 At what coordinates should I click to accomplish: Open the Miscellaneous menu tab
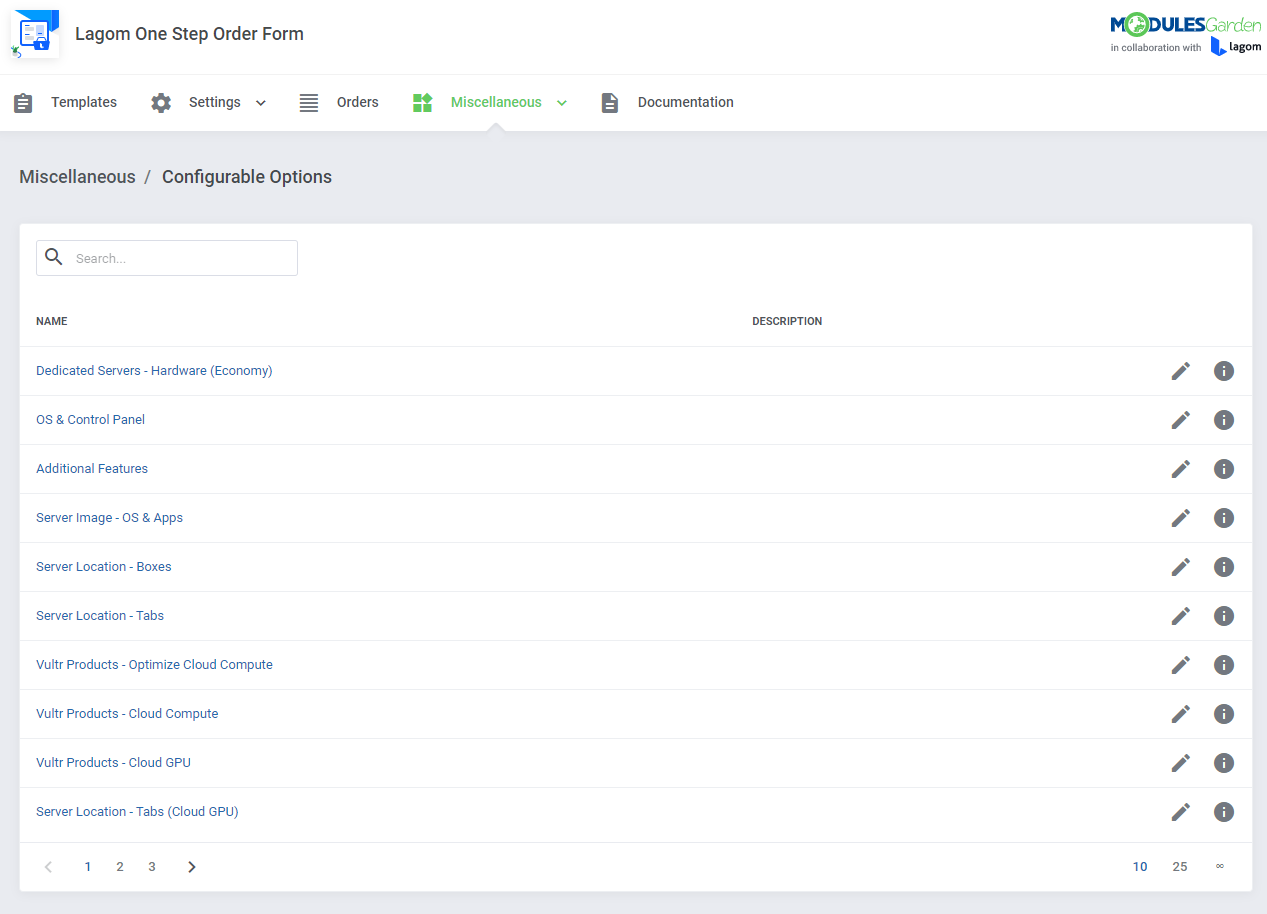(x=490, y=103)
